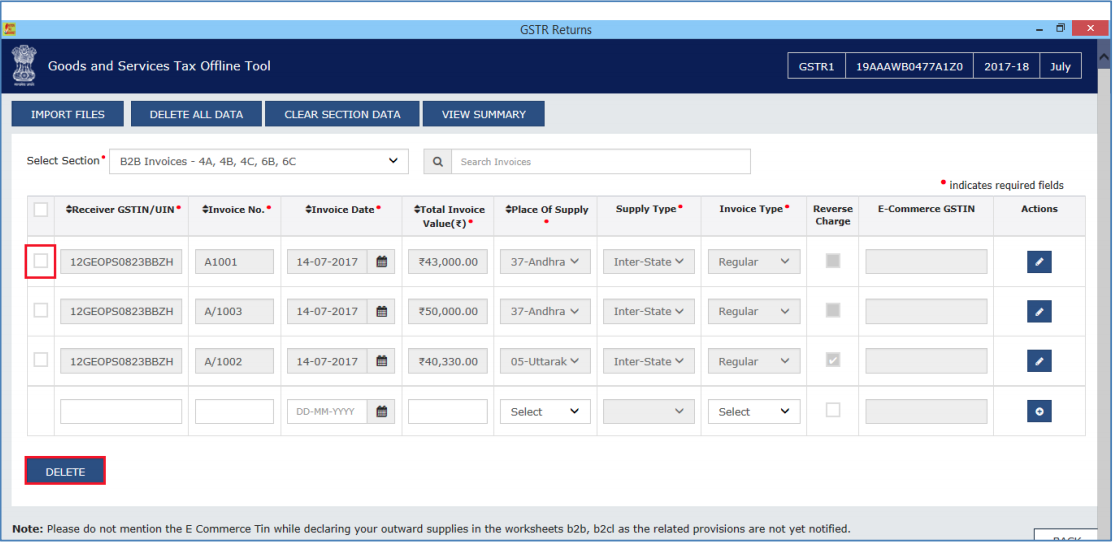Click the Search Invoices field
Screen dimensions: 1113x544
601,162
